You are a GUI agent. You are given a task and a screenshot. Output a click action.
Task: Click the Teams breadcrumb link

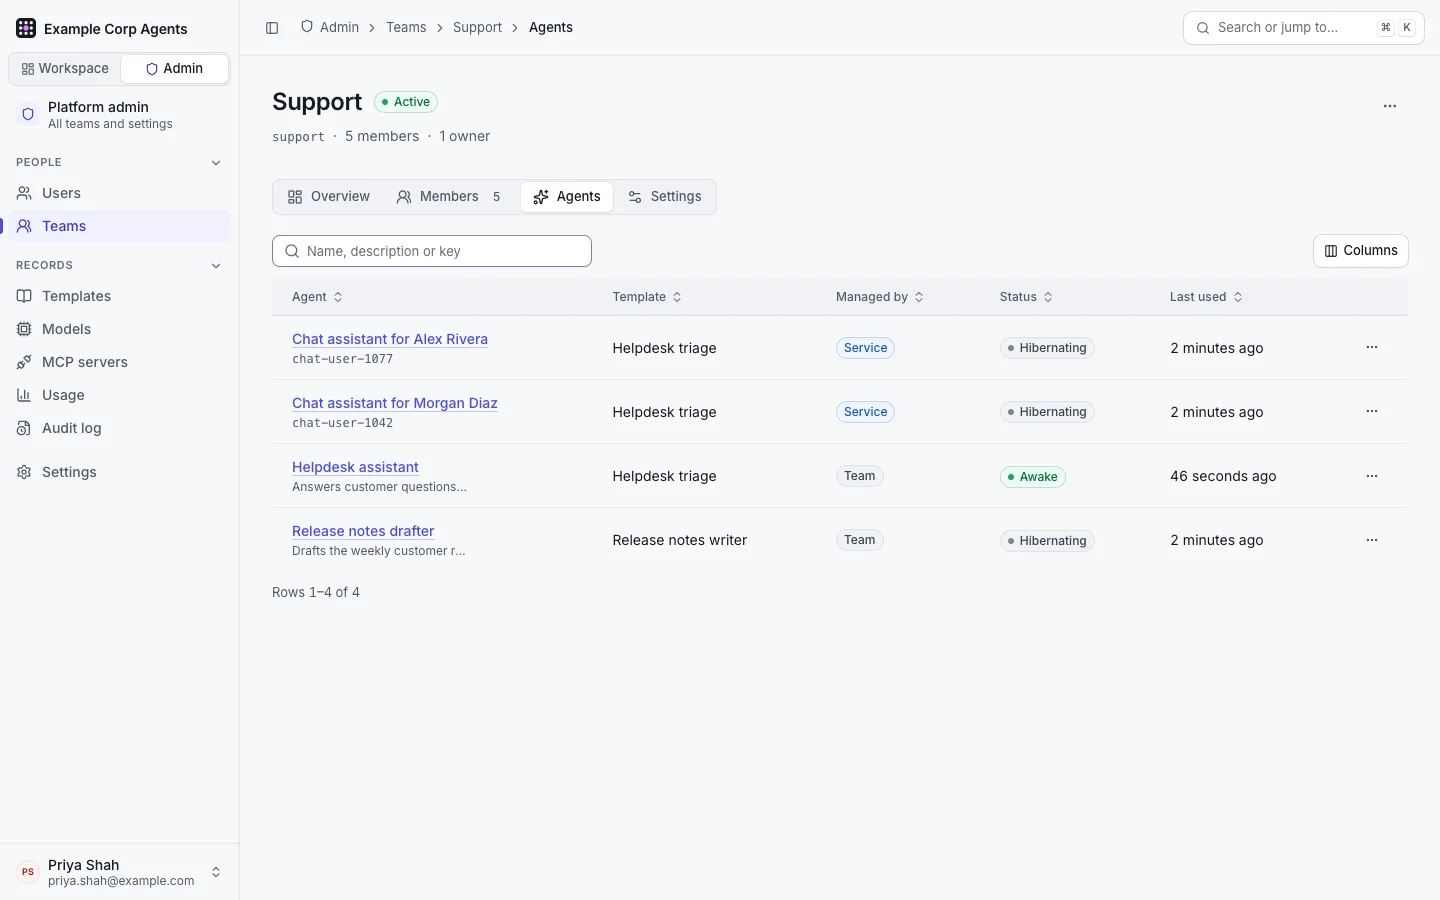point(406,28)
